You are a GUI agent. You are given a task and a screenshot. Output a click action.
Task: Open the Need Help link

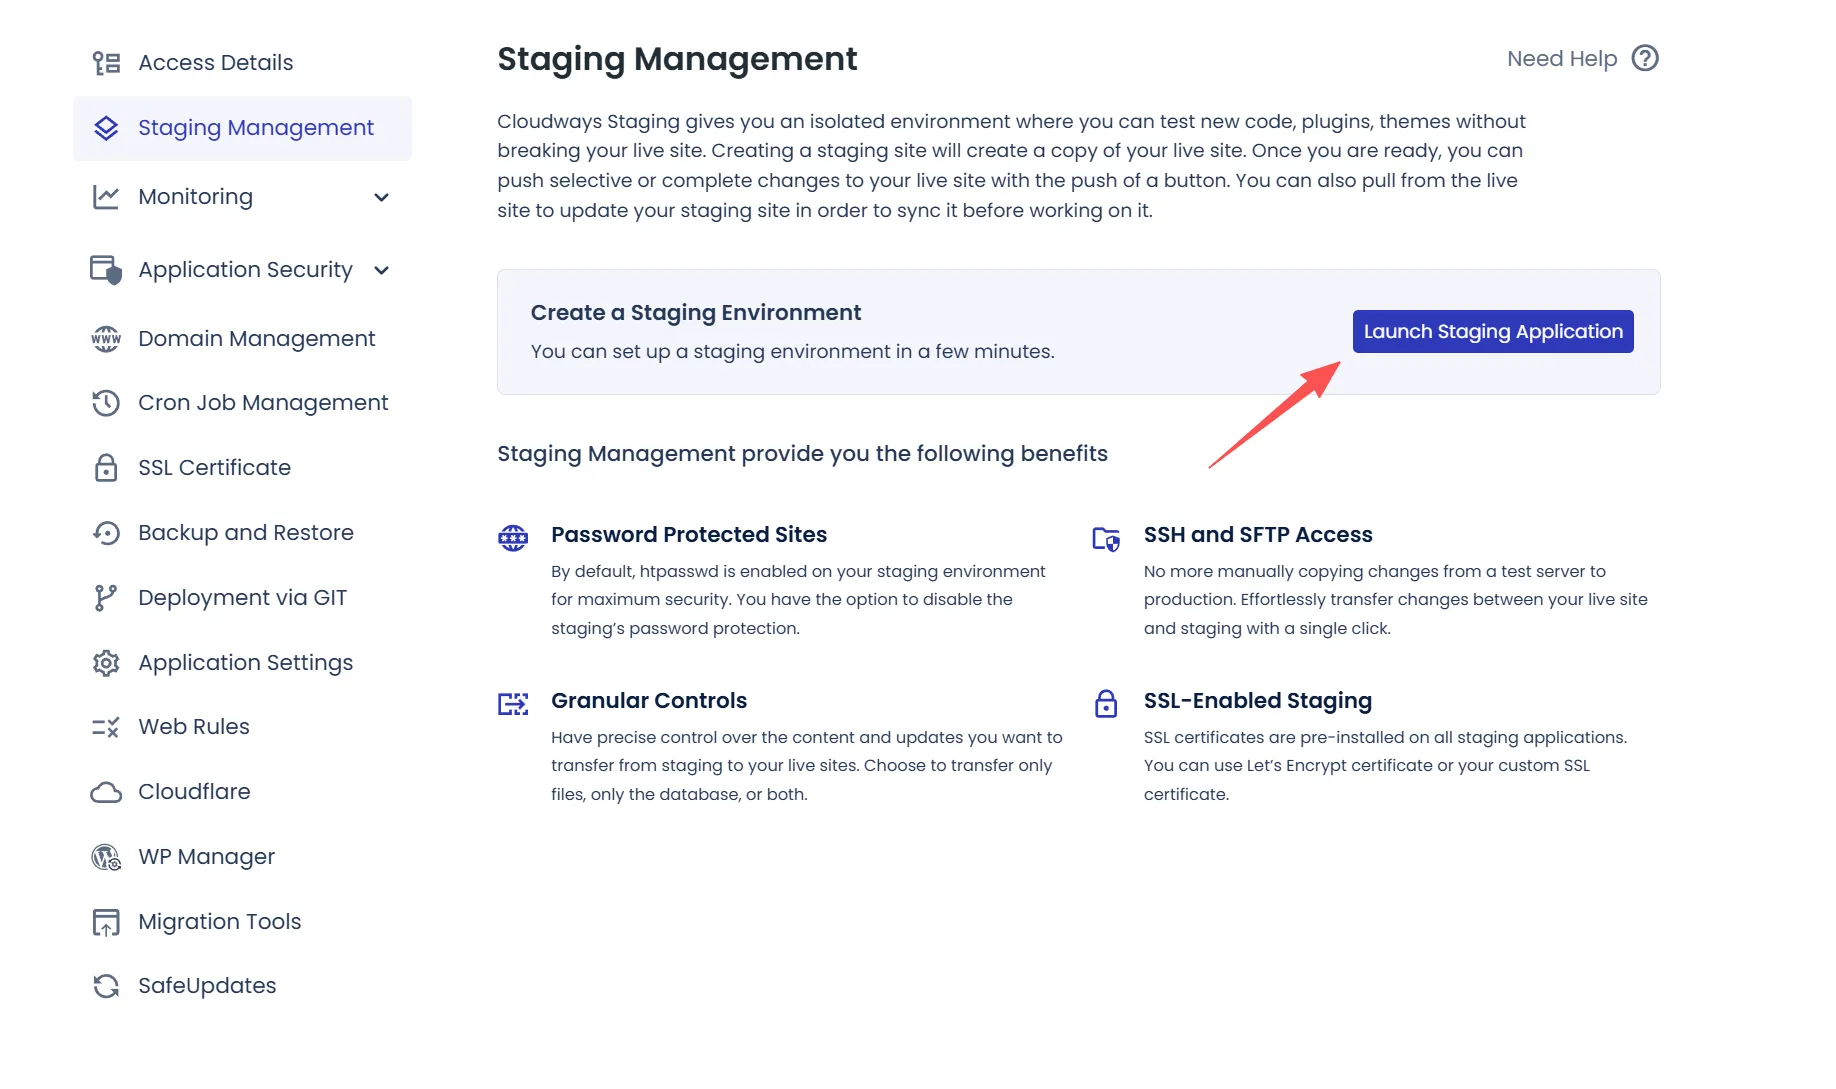(x=1561, y=59)
